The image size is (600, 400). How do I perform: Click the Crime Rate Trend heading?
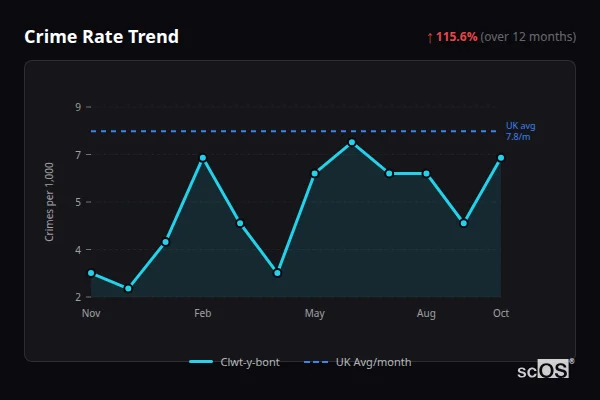101,37
